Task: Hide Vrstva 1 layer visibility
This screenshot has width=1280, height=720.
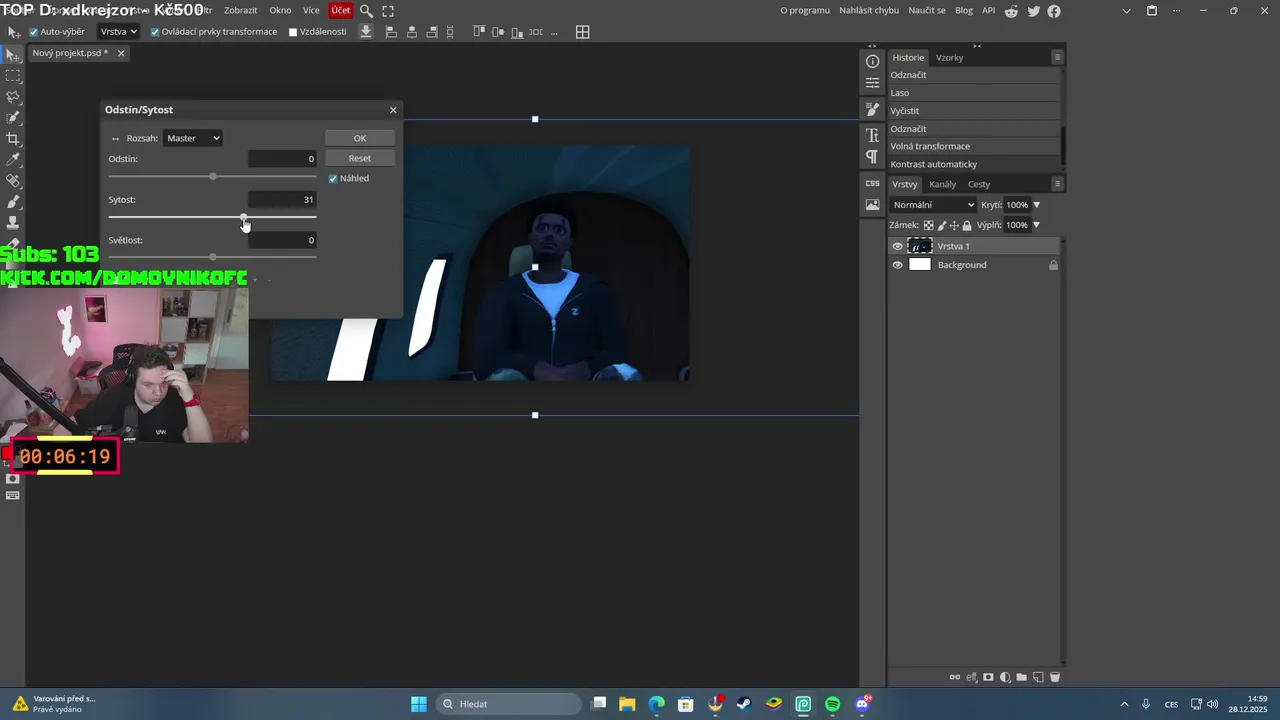Action: pos(897,246)
